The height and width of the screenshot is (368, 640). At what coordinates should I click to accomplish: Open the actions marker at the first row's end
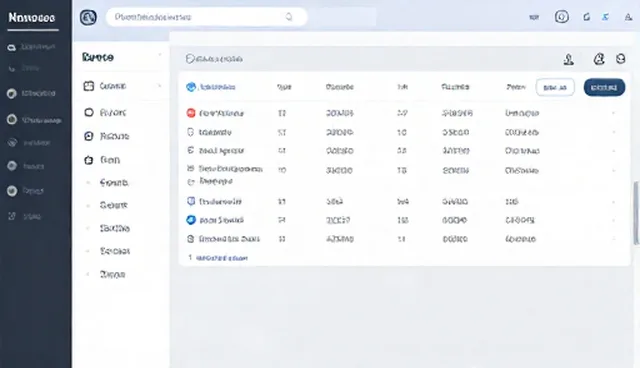(x=613, y=113)
